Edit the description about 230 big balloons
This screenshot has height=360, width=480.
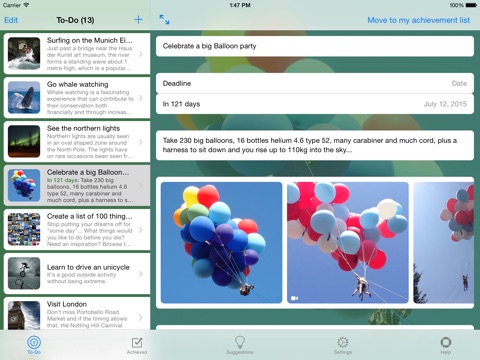click(x=315, y=145)
